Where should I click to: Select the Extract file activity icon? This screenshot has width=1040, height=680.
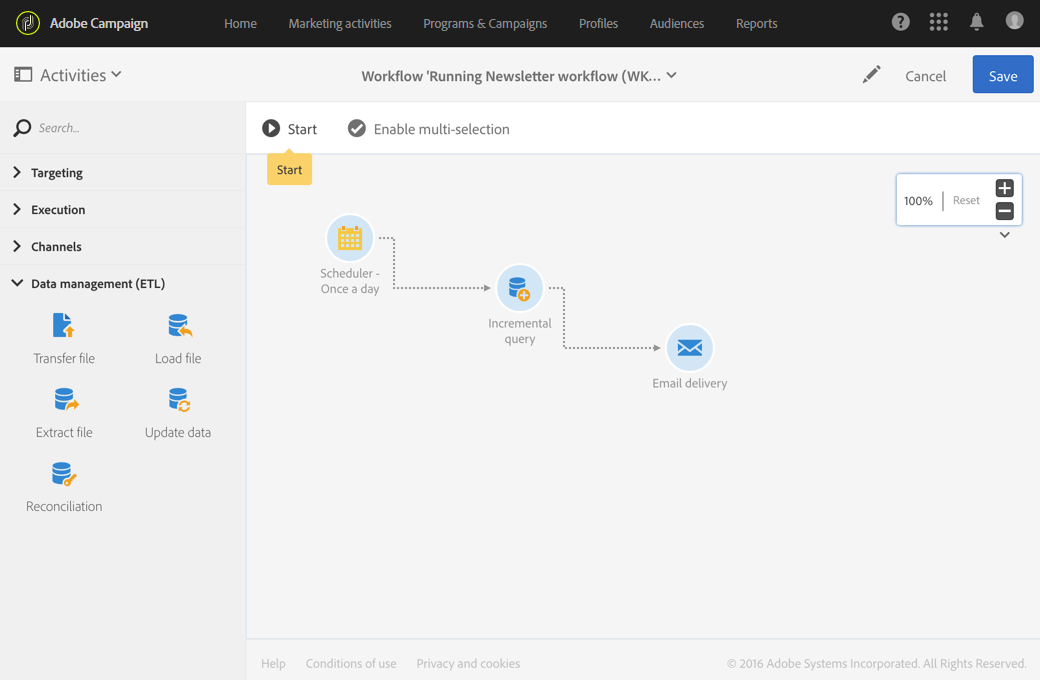[x=64, y=399]
